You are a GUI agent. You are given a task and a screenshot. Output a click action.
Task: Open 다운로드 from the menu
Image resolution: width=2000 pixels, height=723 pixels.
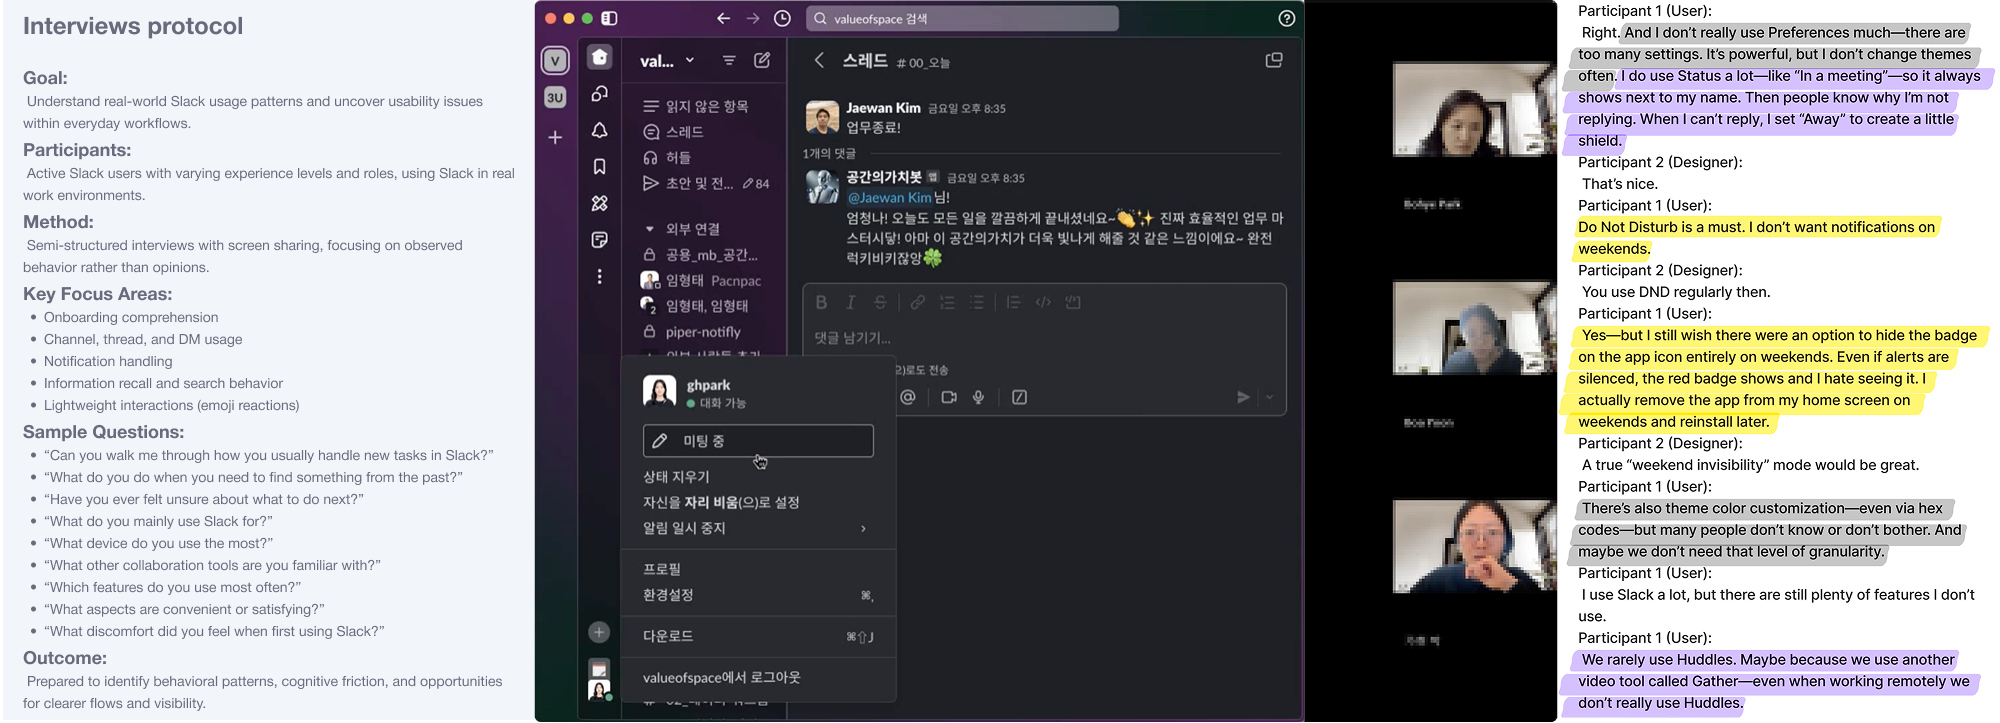668,636
